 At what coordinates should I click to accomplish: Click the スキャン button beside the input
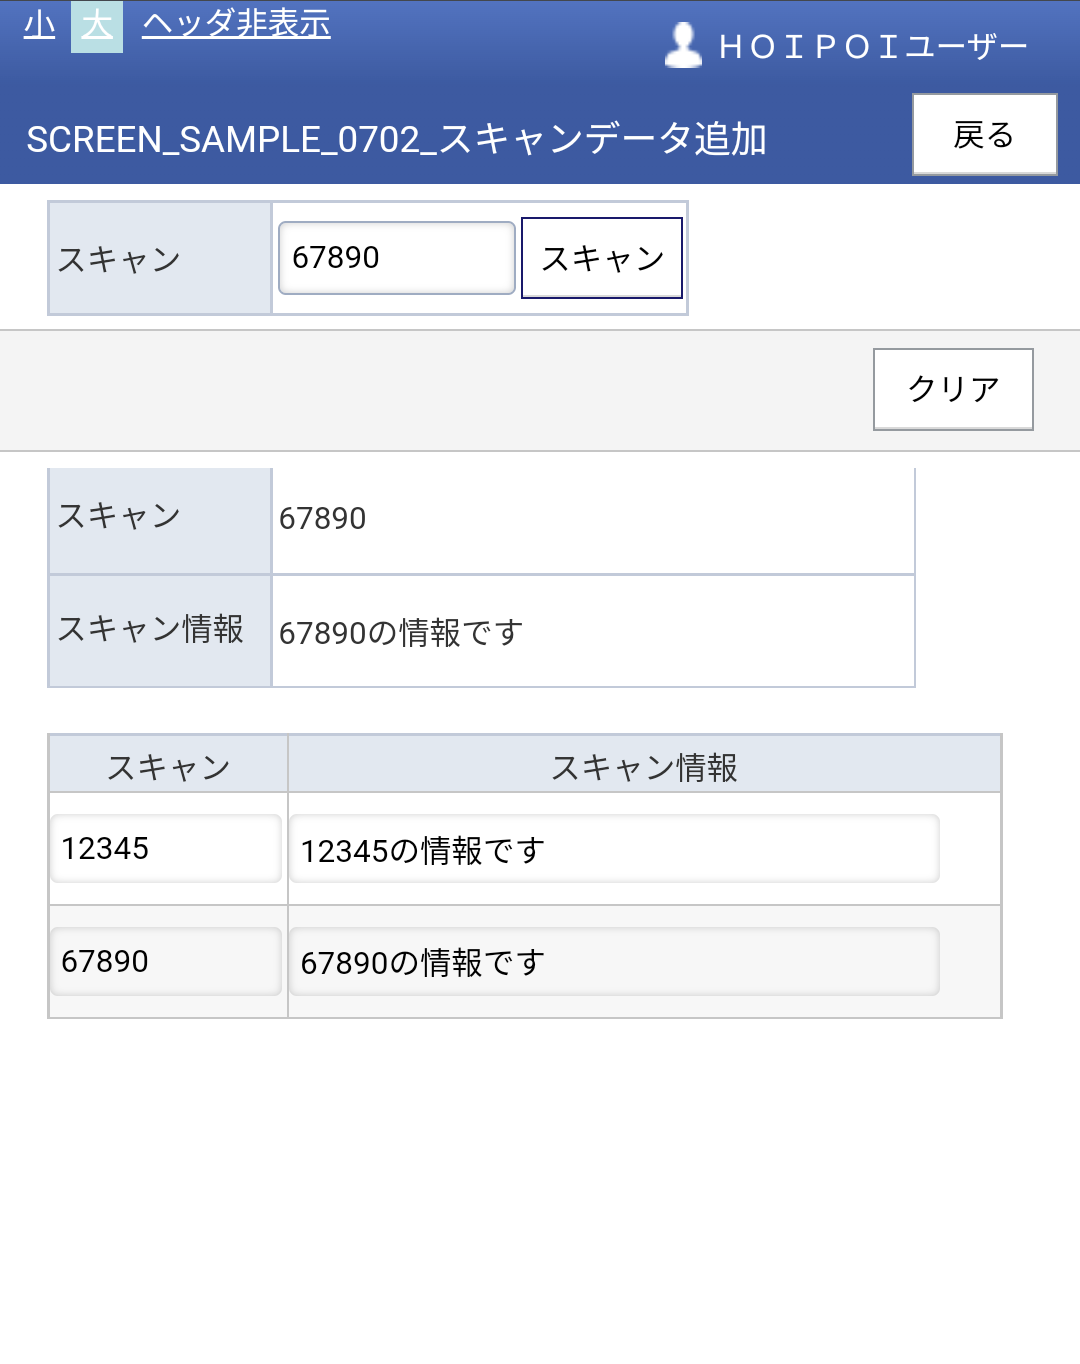coord(602,258)
